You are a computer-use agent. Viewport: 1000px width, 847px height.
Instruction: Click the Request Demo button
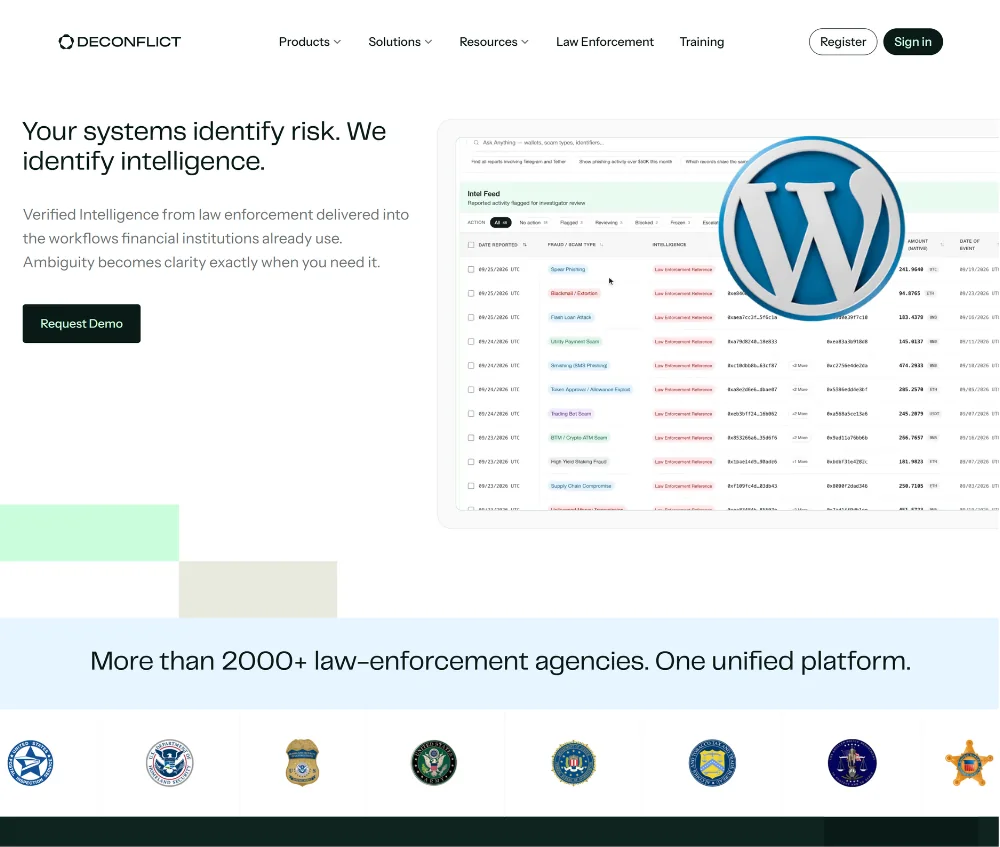click(x=82, y=323)
